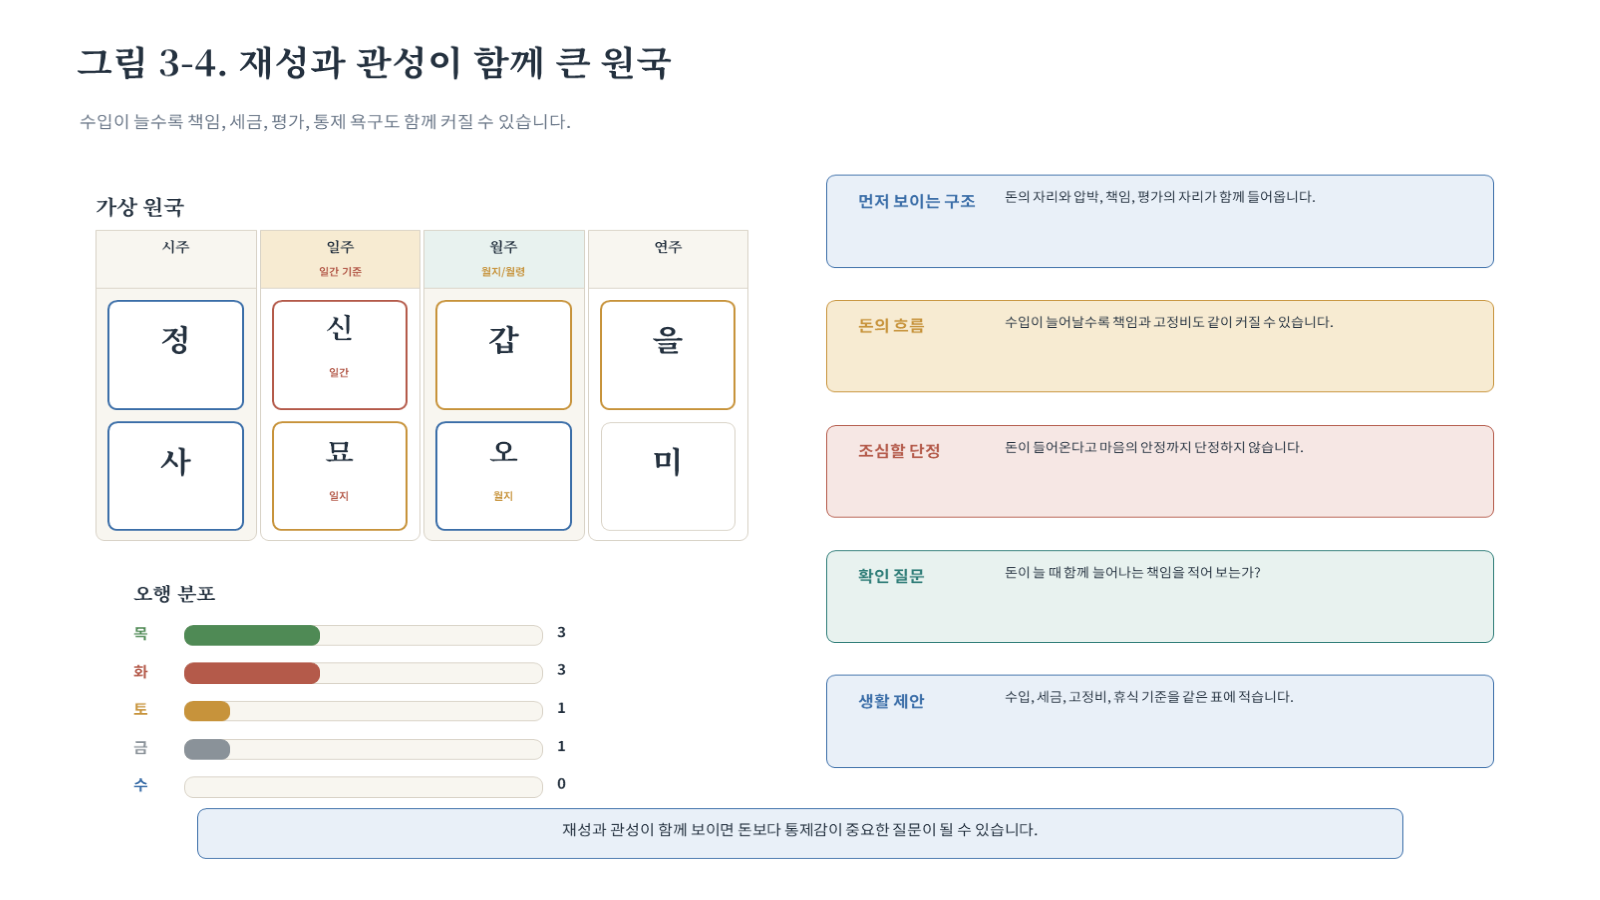This screenshot has width=1600, height=900.
Task: Select the '갑' stem card
Action: [x=504, y=355]
